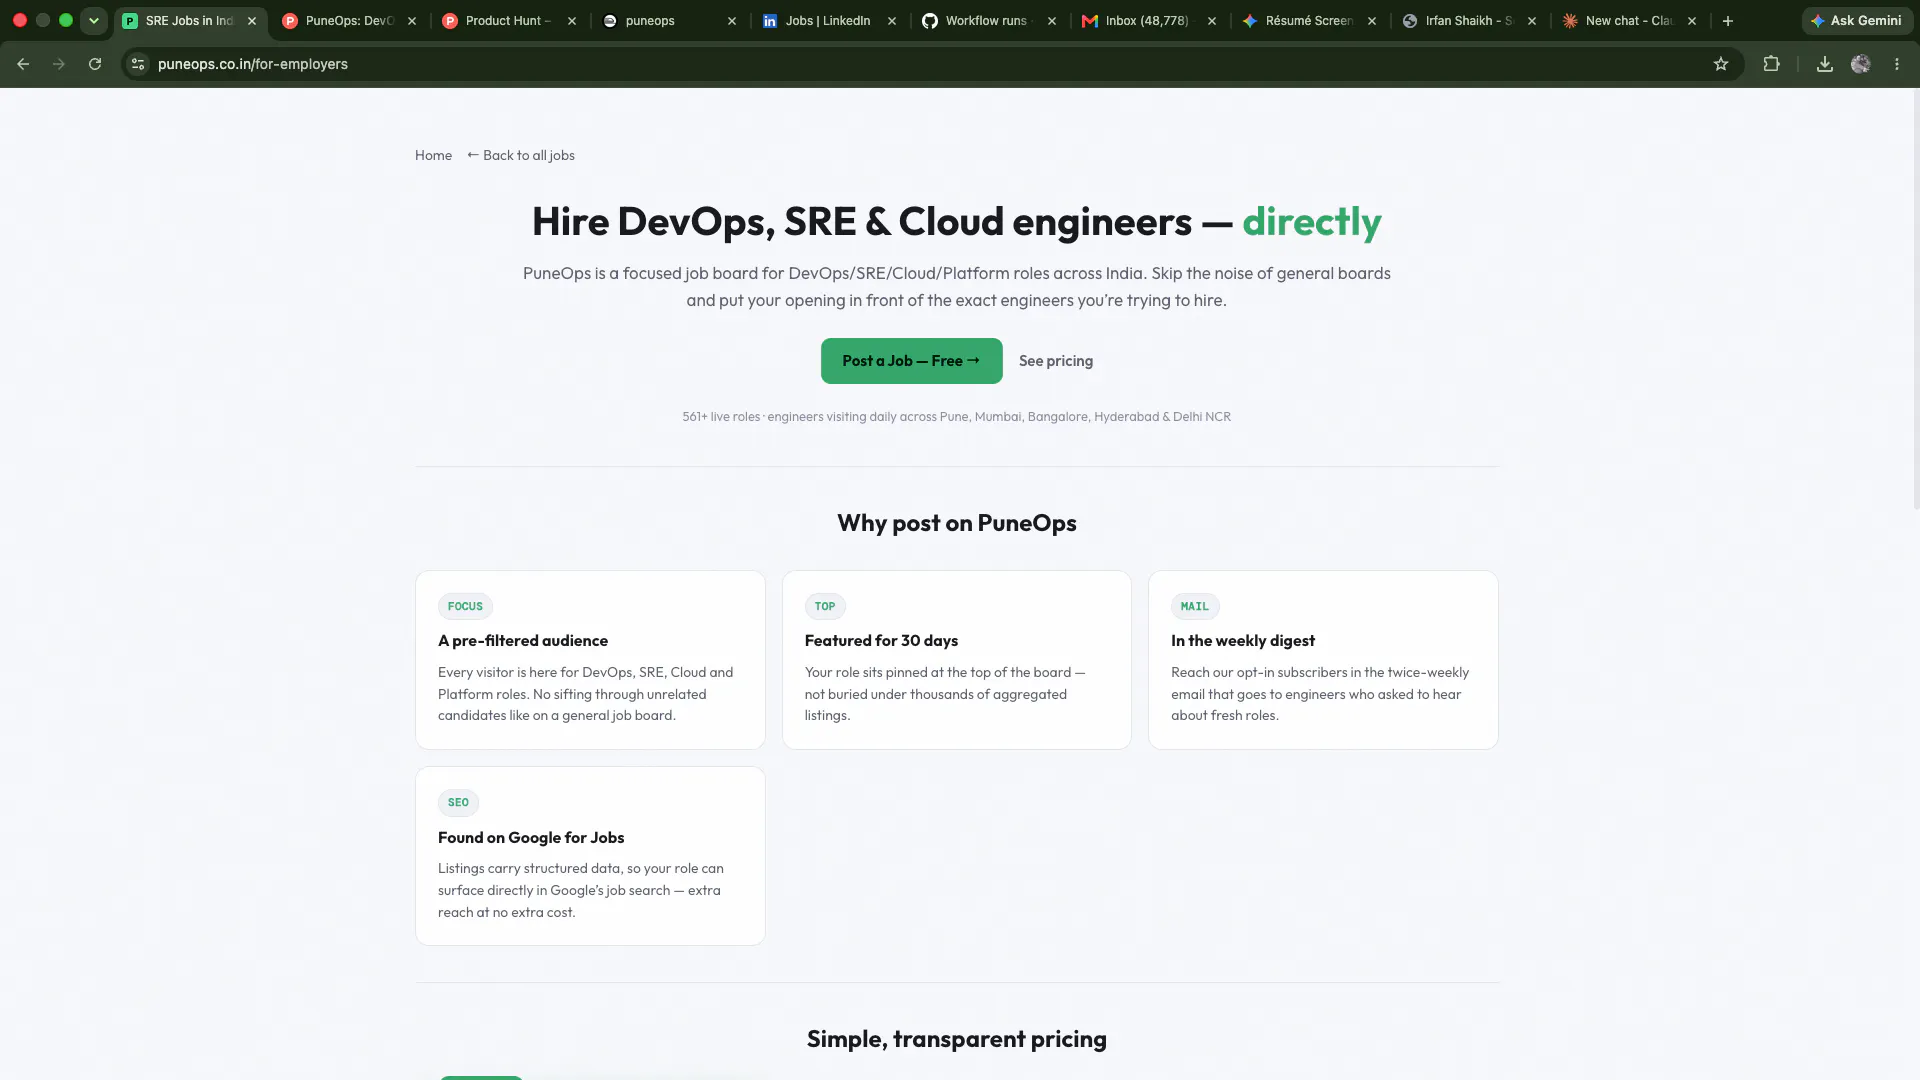Click the browser forward arrow
The image size is (1920, 1080).
click(x=59, y=64)
